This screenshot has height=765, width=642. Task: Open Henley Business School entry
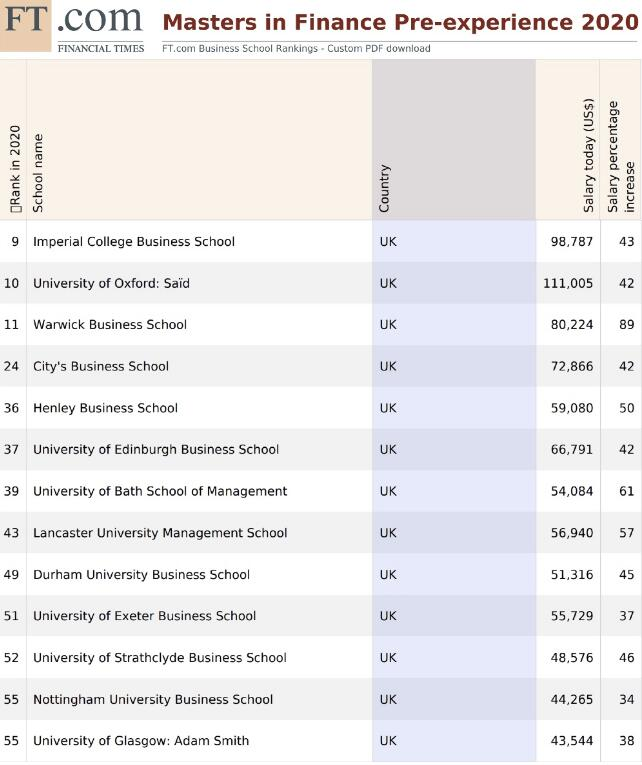coord(105,408)
